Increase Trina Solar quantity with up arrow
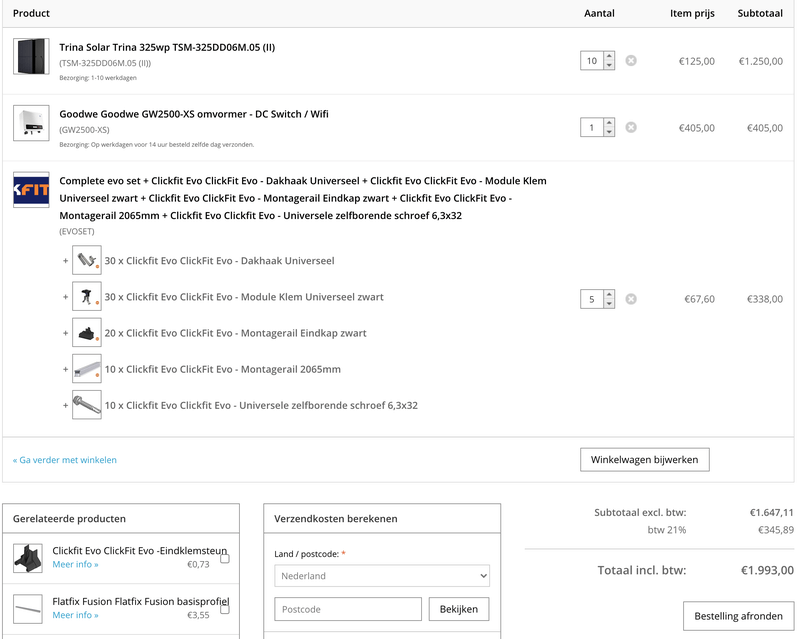Image resolution: width=800 pixels, height=639 pixels. [610, 57]
